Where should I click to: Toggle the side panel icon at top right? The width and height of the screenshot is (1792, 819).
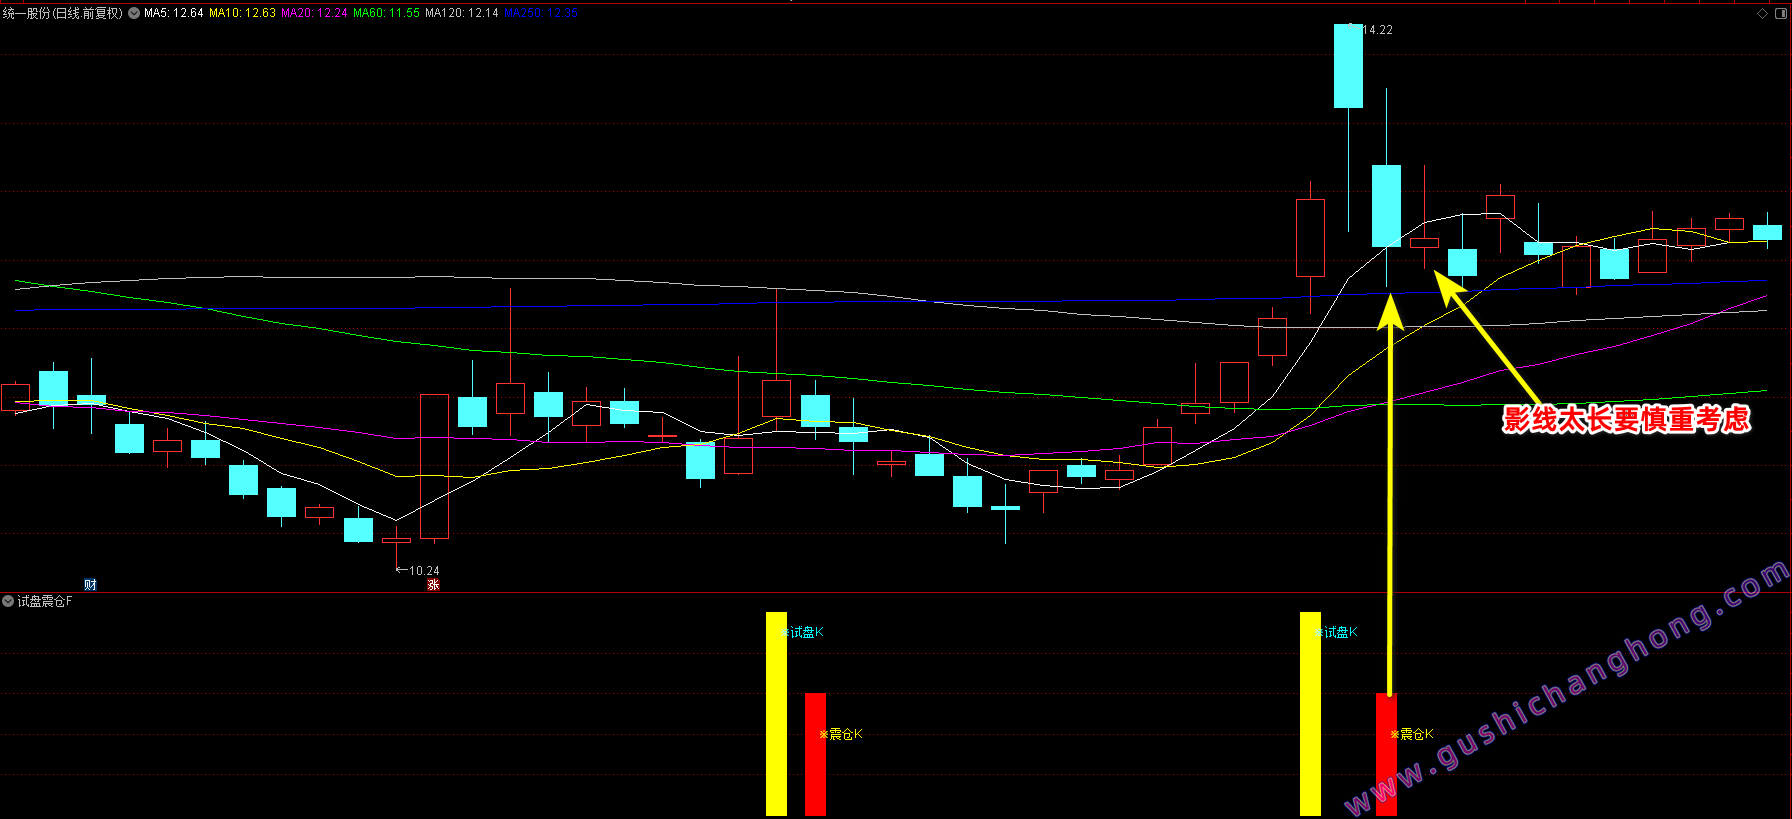[x=1782, y=13]
